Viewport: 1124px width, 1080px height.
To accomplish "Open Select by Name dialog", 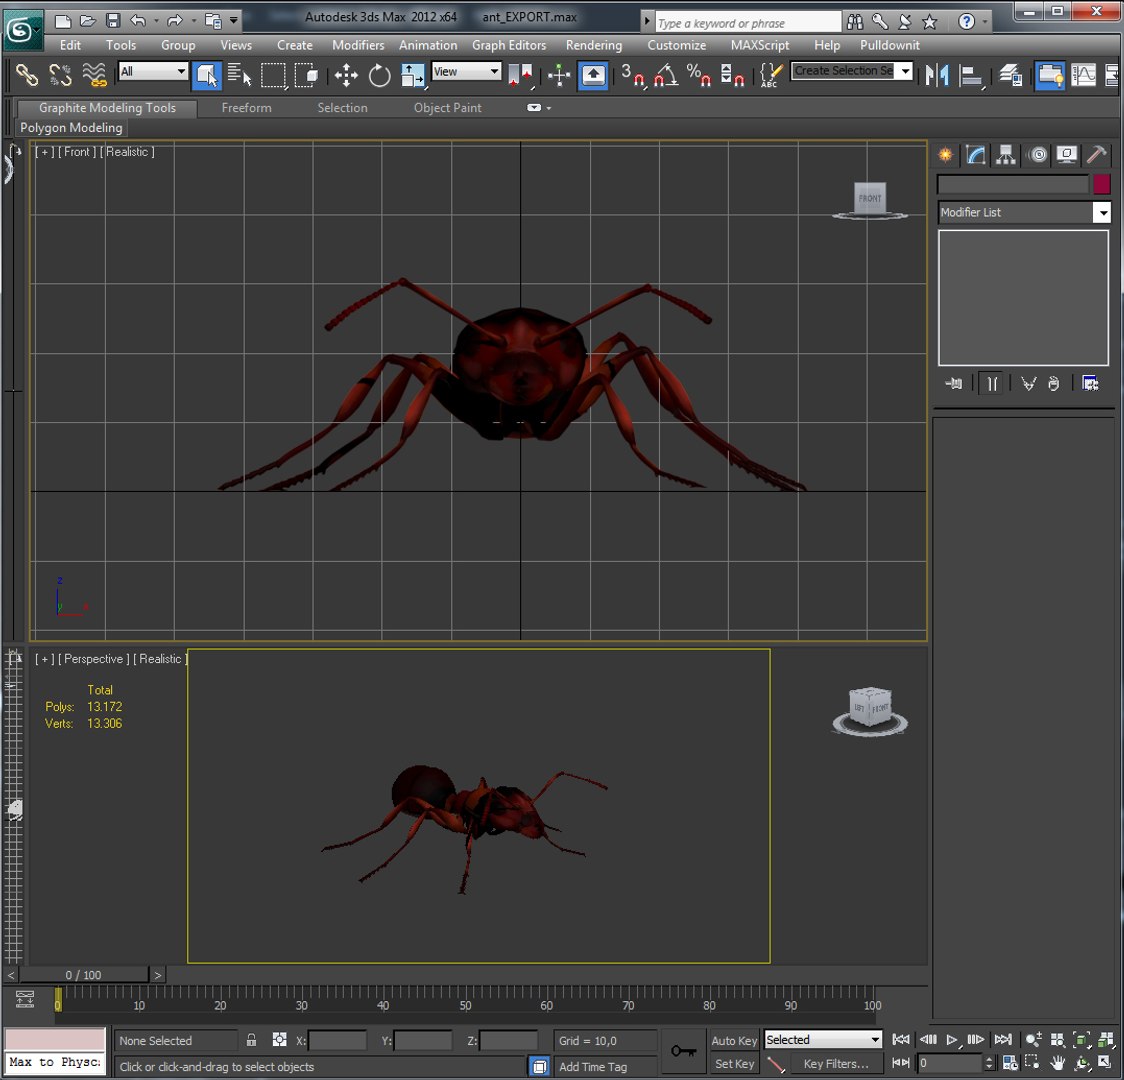I will point(239,75).
